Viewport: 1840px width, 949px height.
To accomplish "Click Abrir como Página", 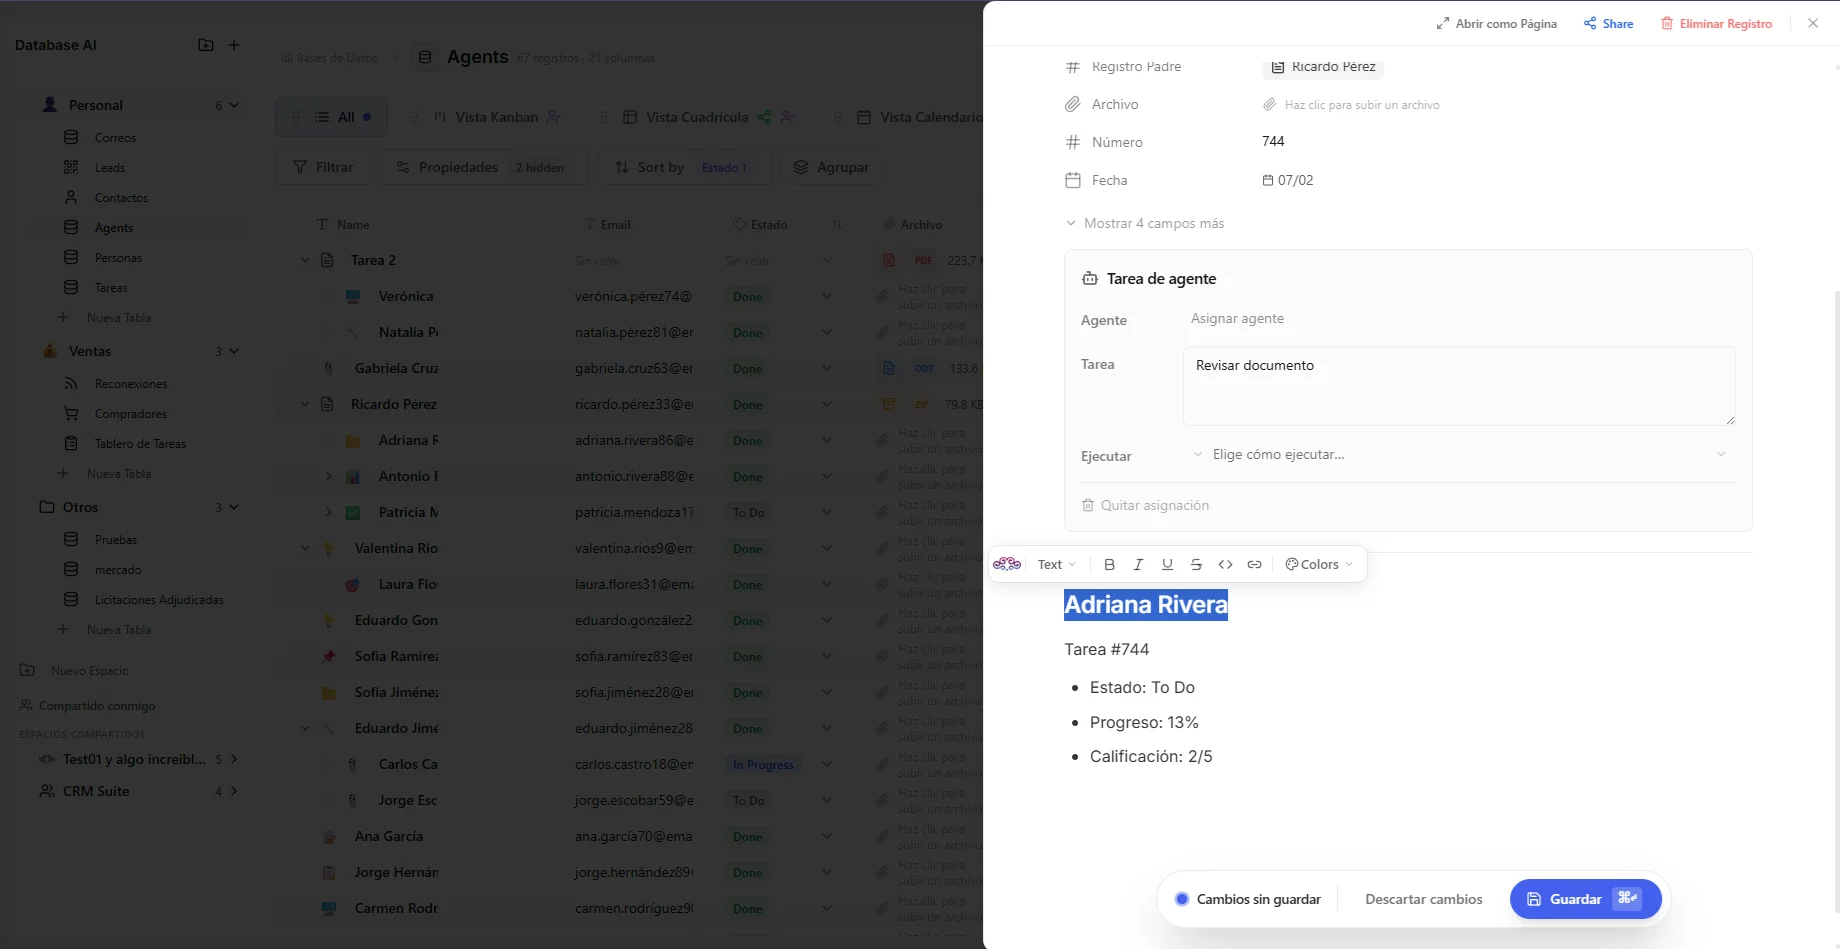I will coord(1496,24).
